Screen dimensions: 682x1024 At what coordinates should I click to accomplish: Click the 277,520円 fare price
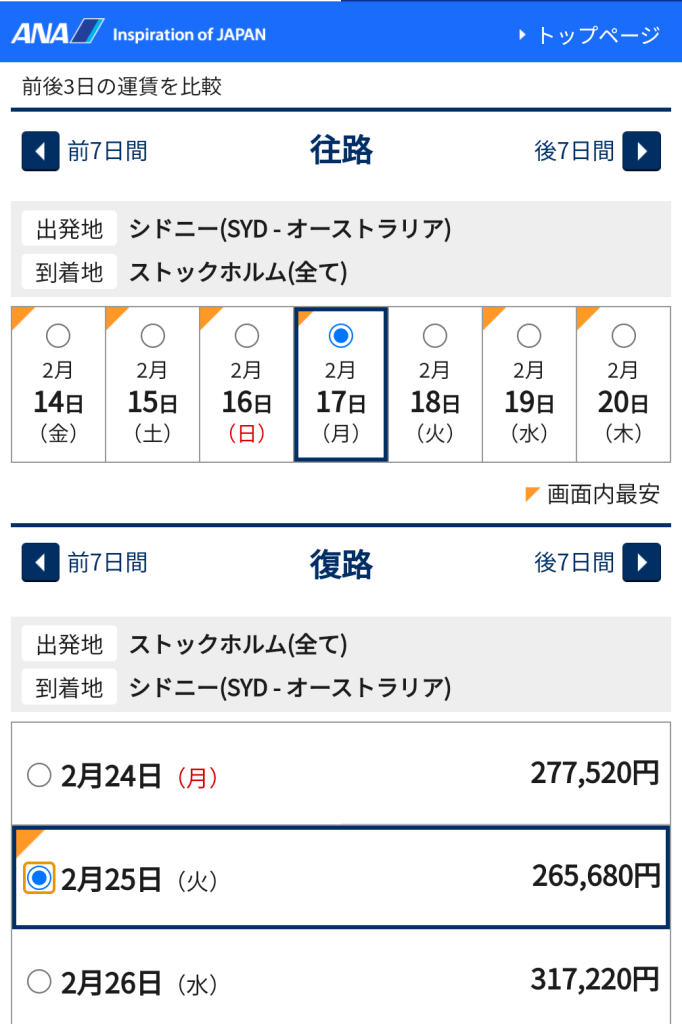(594, 773)
